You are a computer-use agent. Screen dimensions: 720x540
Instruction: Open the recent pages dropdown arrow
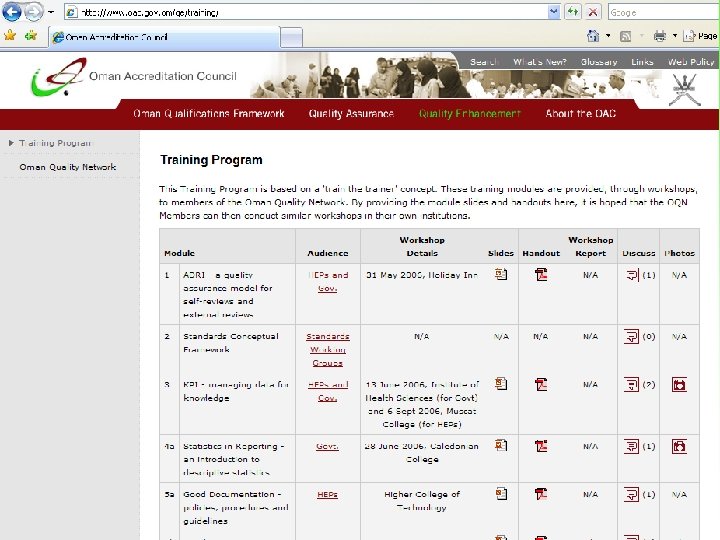click(x=51, y=12)
